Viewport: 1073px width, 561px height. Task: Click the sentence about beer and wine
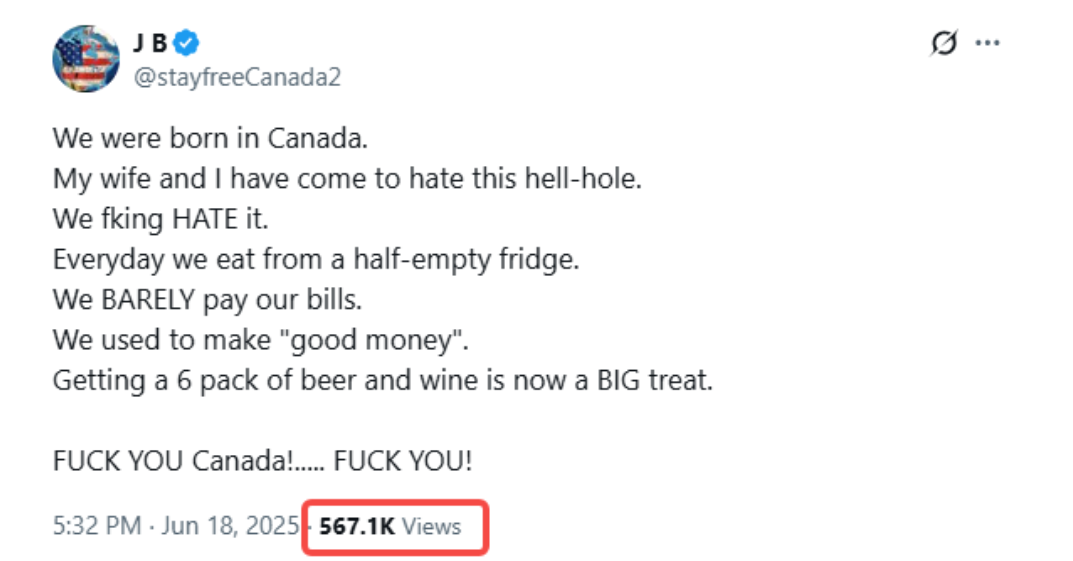coord(382,381)
